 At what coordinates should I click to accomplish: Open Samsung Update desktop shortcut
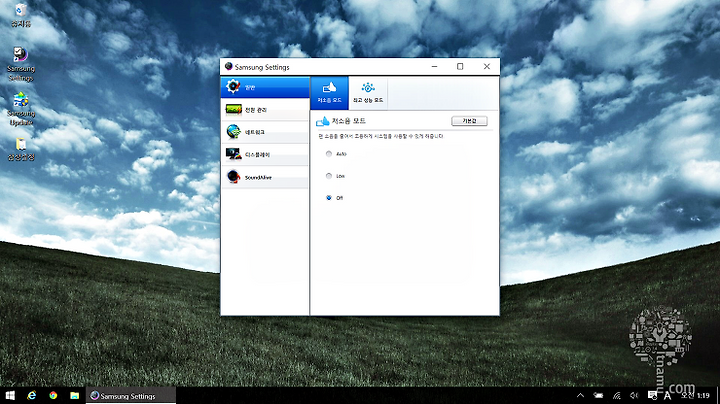tap(21, 109)
